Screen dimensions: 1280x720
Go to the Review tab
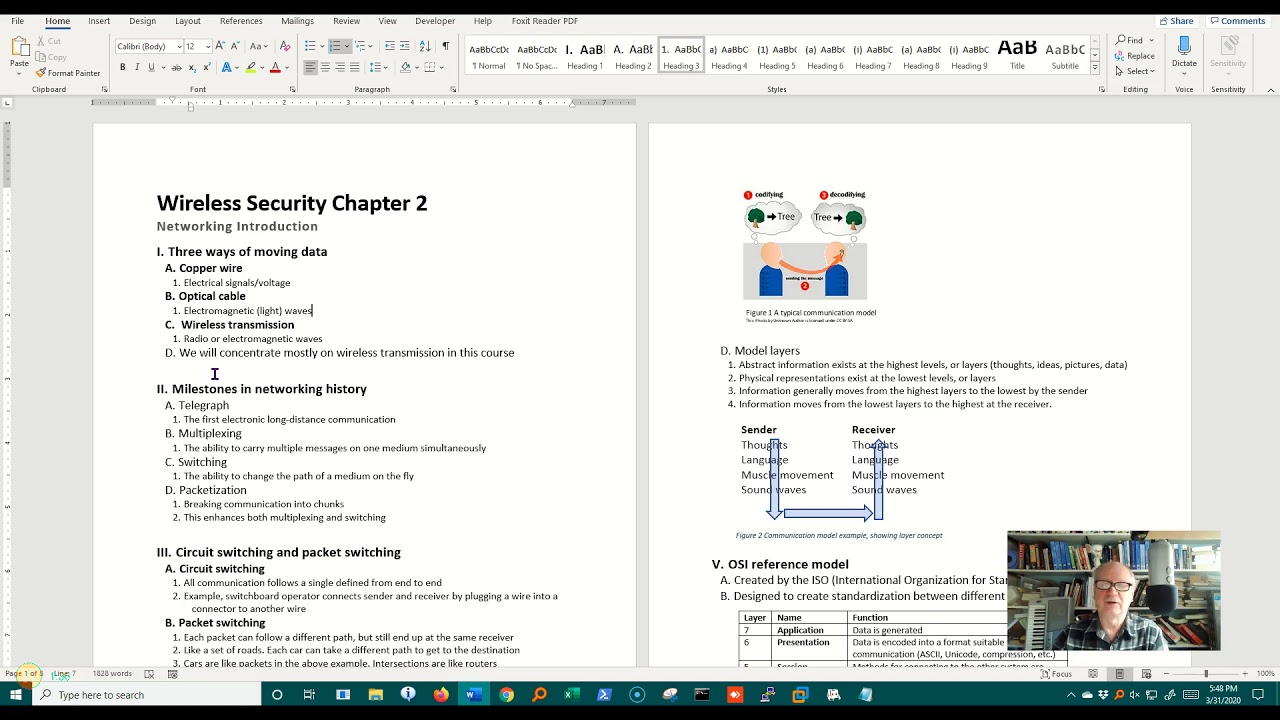click(x=346, y=21)
